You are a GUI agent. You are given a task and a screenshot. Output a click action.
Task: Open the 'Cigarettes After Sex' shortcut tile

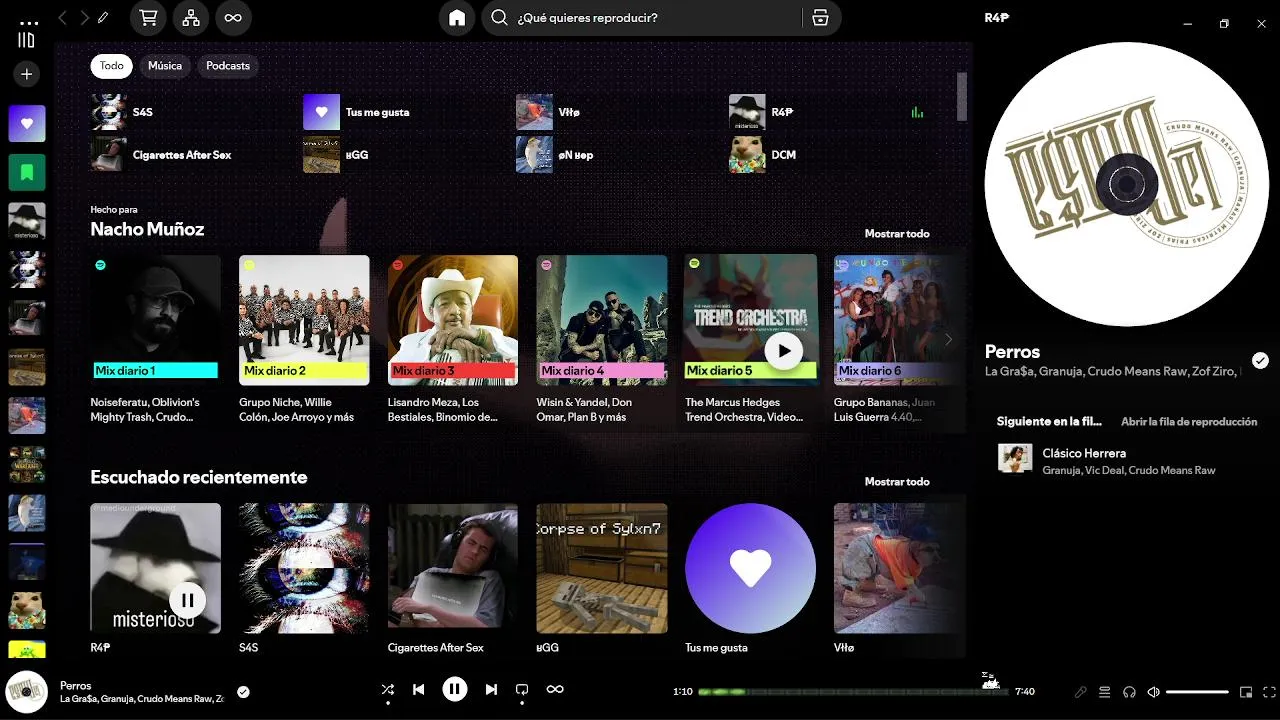point(193,155)
